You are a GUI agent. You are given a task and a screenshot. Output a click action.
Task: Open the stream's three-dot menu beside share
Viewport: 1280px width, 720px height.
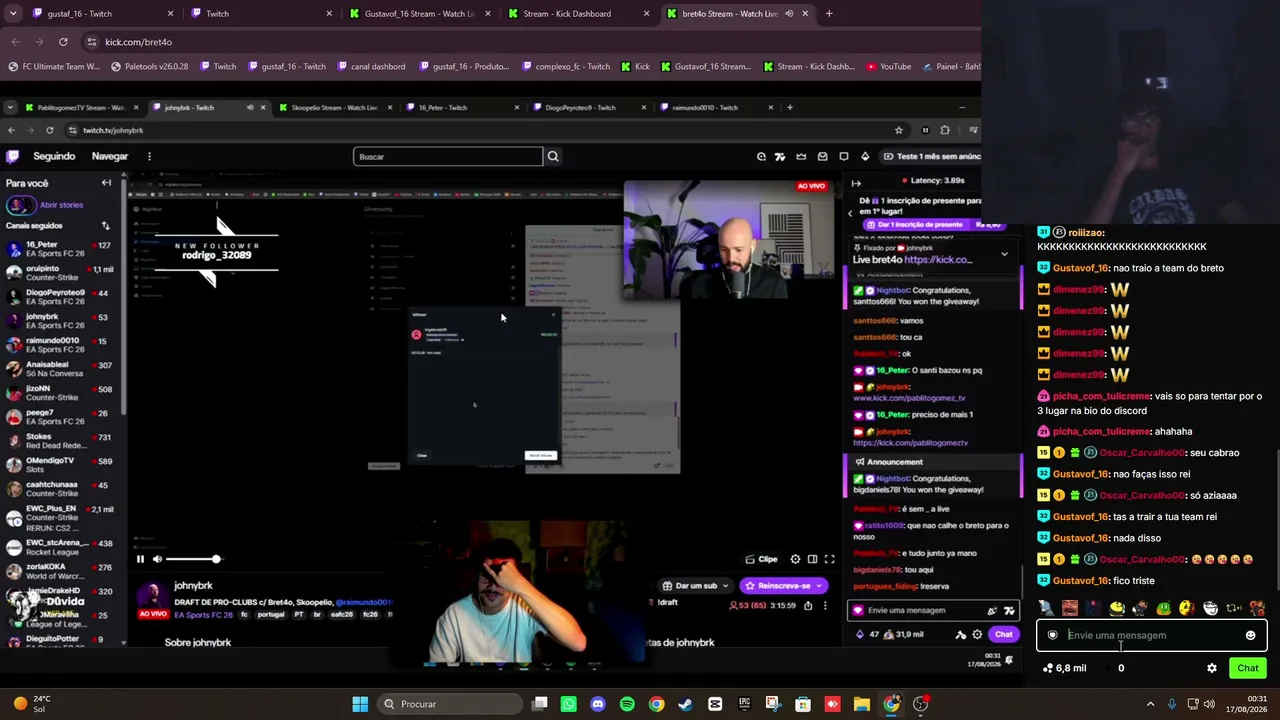[x=824, y=605]
